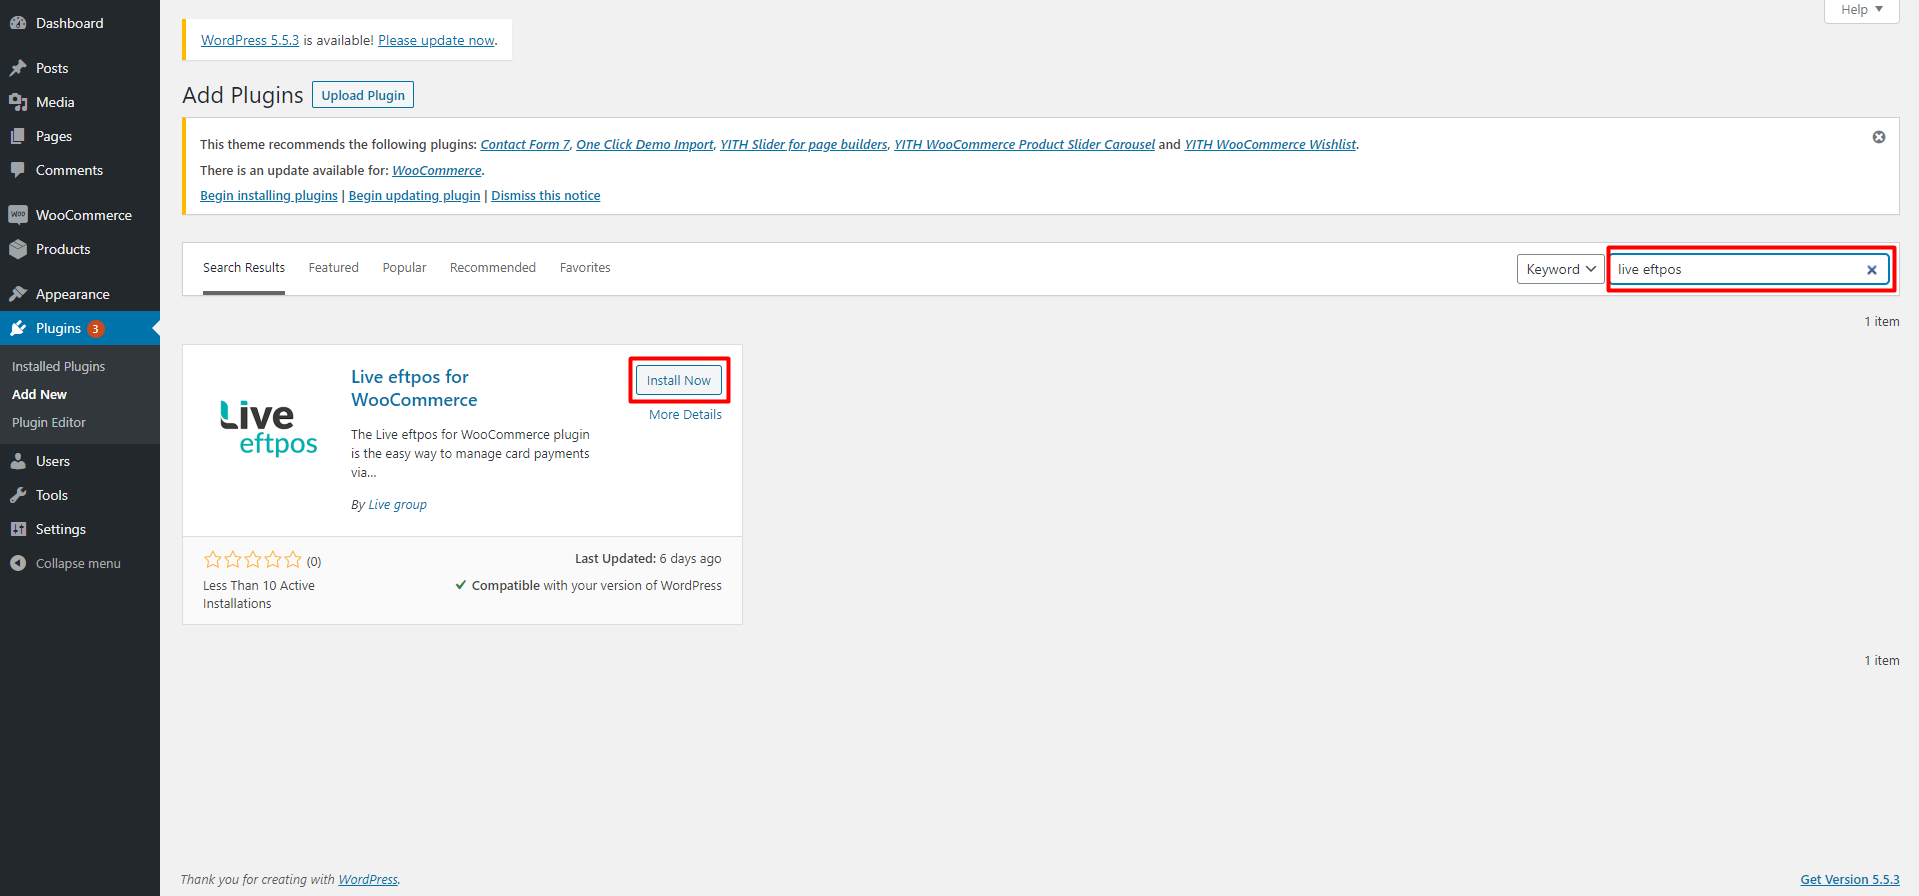The width and height of the screenshot is (1919, 896).
Task: Click the Add Plugins page heading
Action: (x=243, y=95)
